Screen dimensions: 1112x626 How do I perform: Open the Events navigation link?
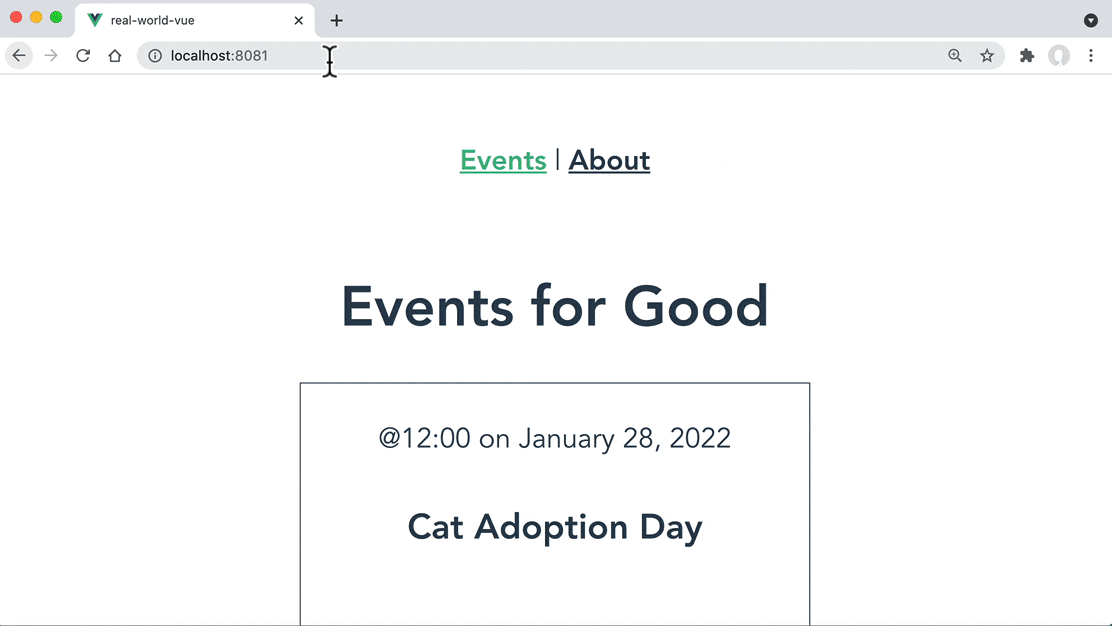click(x=504, y=160)
